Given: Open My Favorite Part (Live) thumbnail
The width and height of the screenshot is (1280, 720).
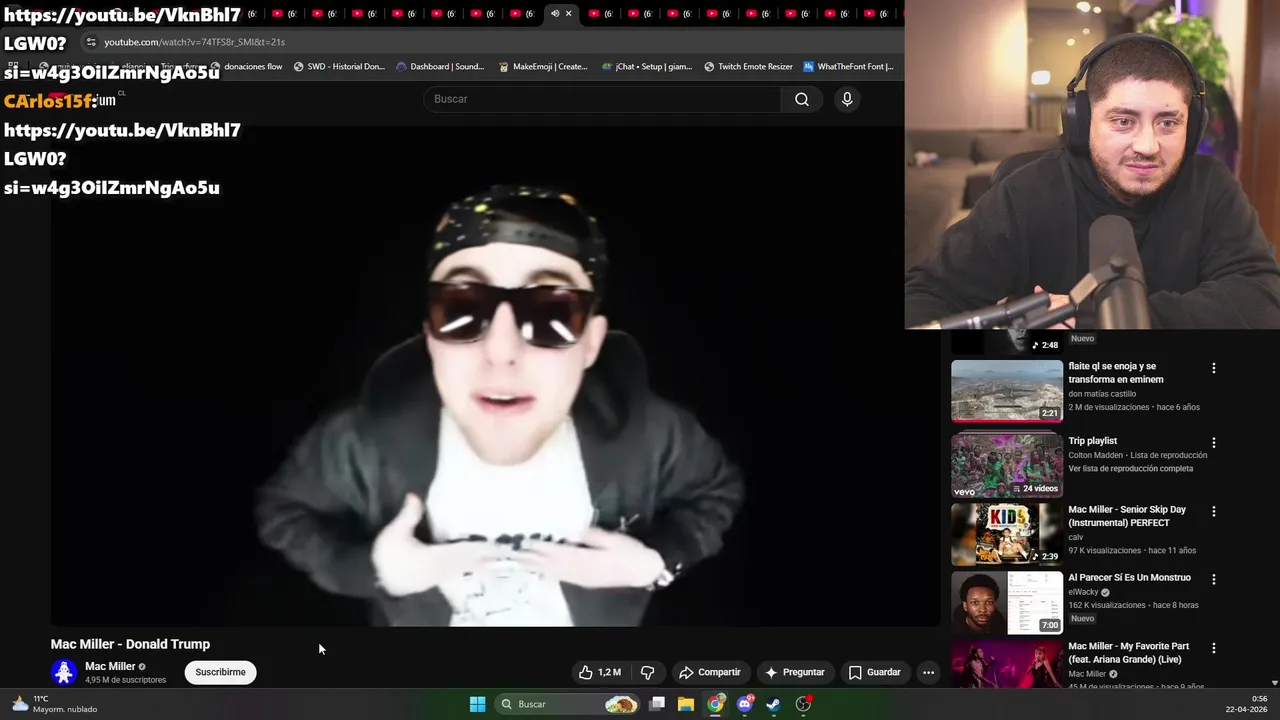Looking at the screenshot, I should point(1006,664).
